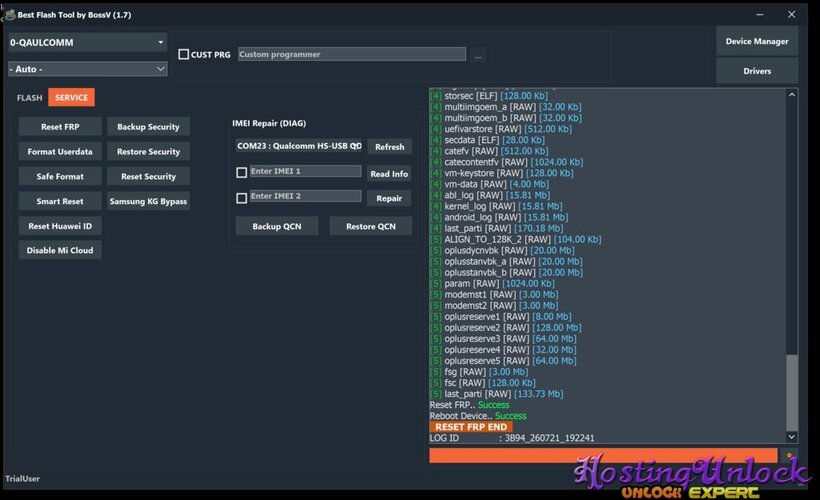Enable the CUST PRG checkbox
This screenshot has width=820, height=500.
184,54
